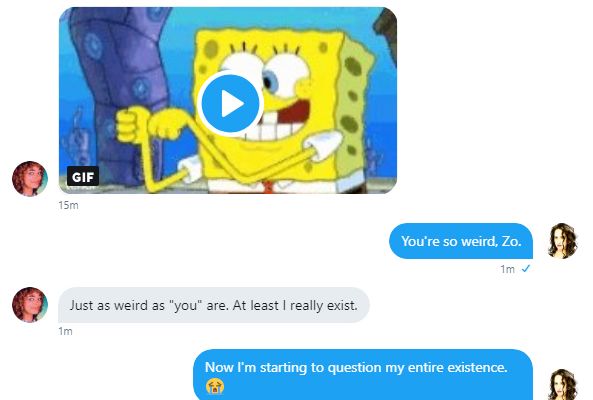Select the 'You're so weird, Zo.' message bubble
Viewport: 593px width, 400px height.
pyautogui.click(x=461, y=241)
